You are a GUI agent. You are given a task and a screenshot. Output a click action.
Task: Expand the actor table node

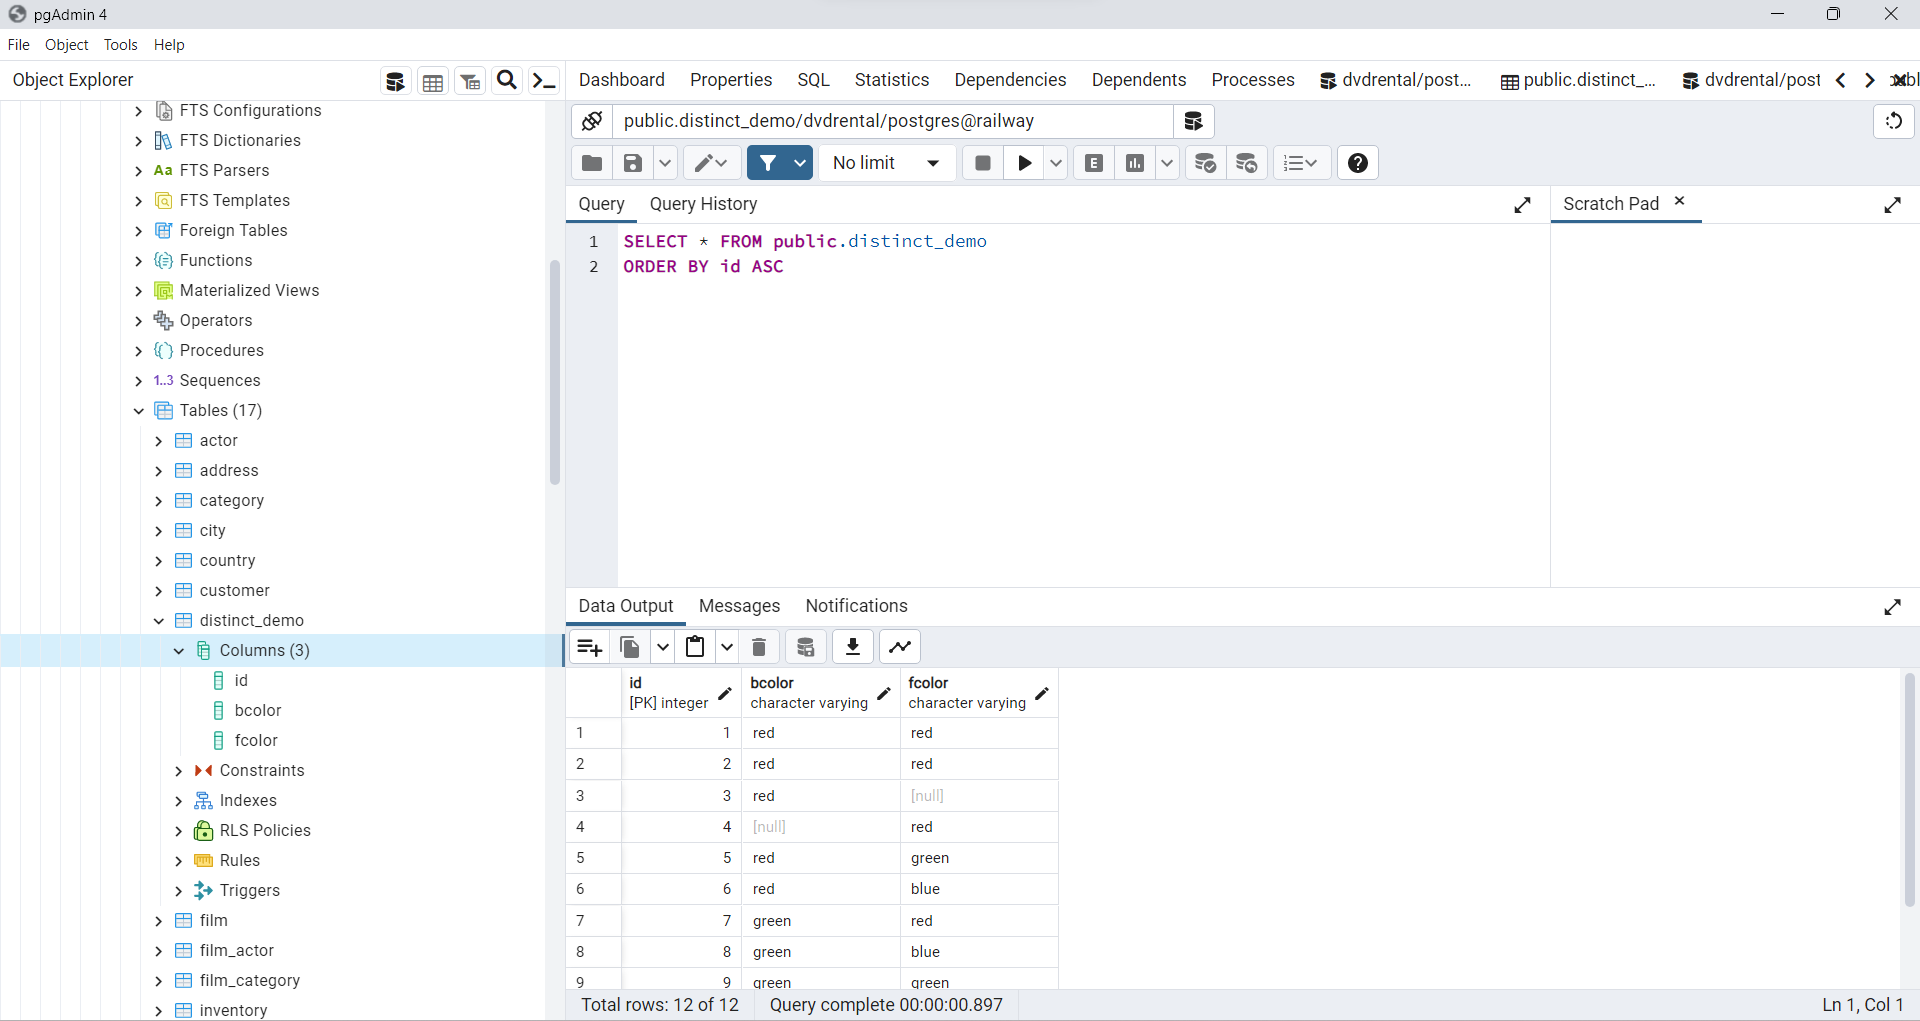[x=159, y=441]
